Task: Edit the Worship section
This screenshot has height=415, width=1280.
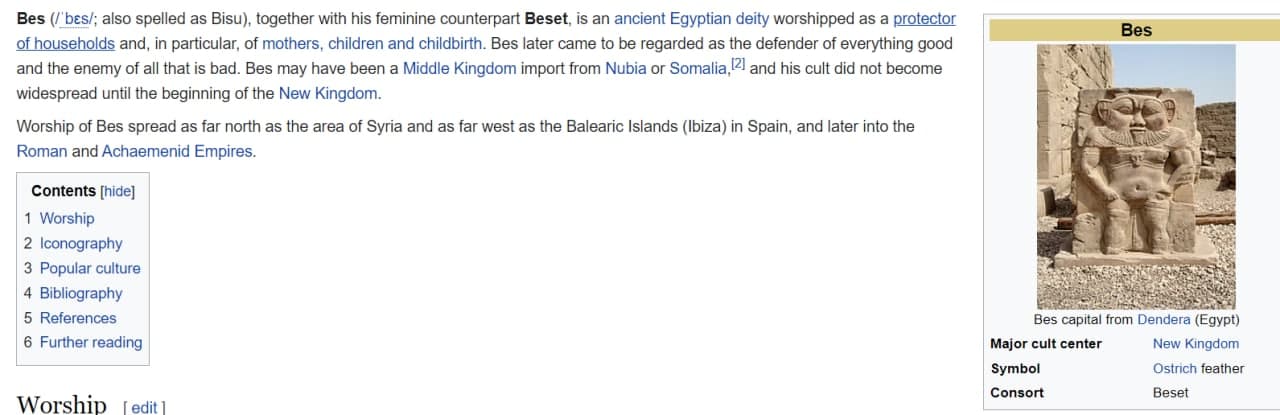Action: coord(144,407)
